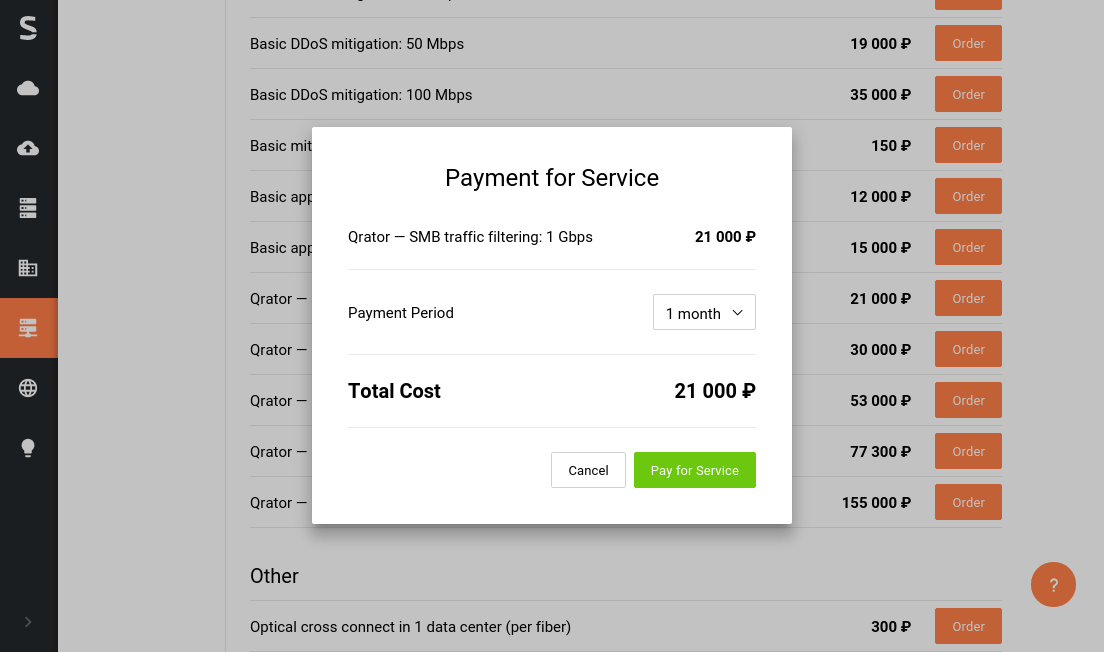Click the Total Cost label

coord(394,391)
